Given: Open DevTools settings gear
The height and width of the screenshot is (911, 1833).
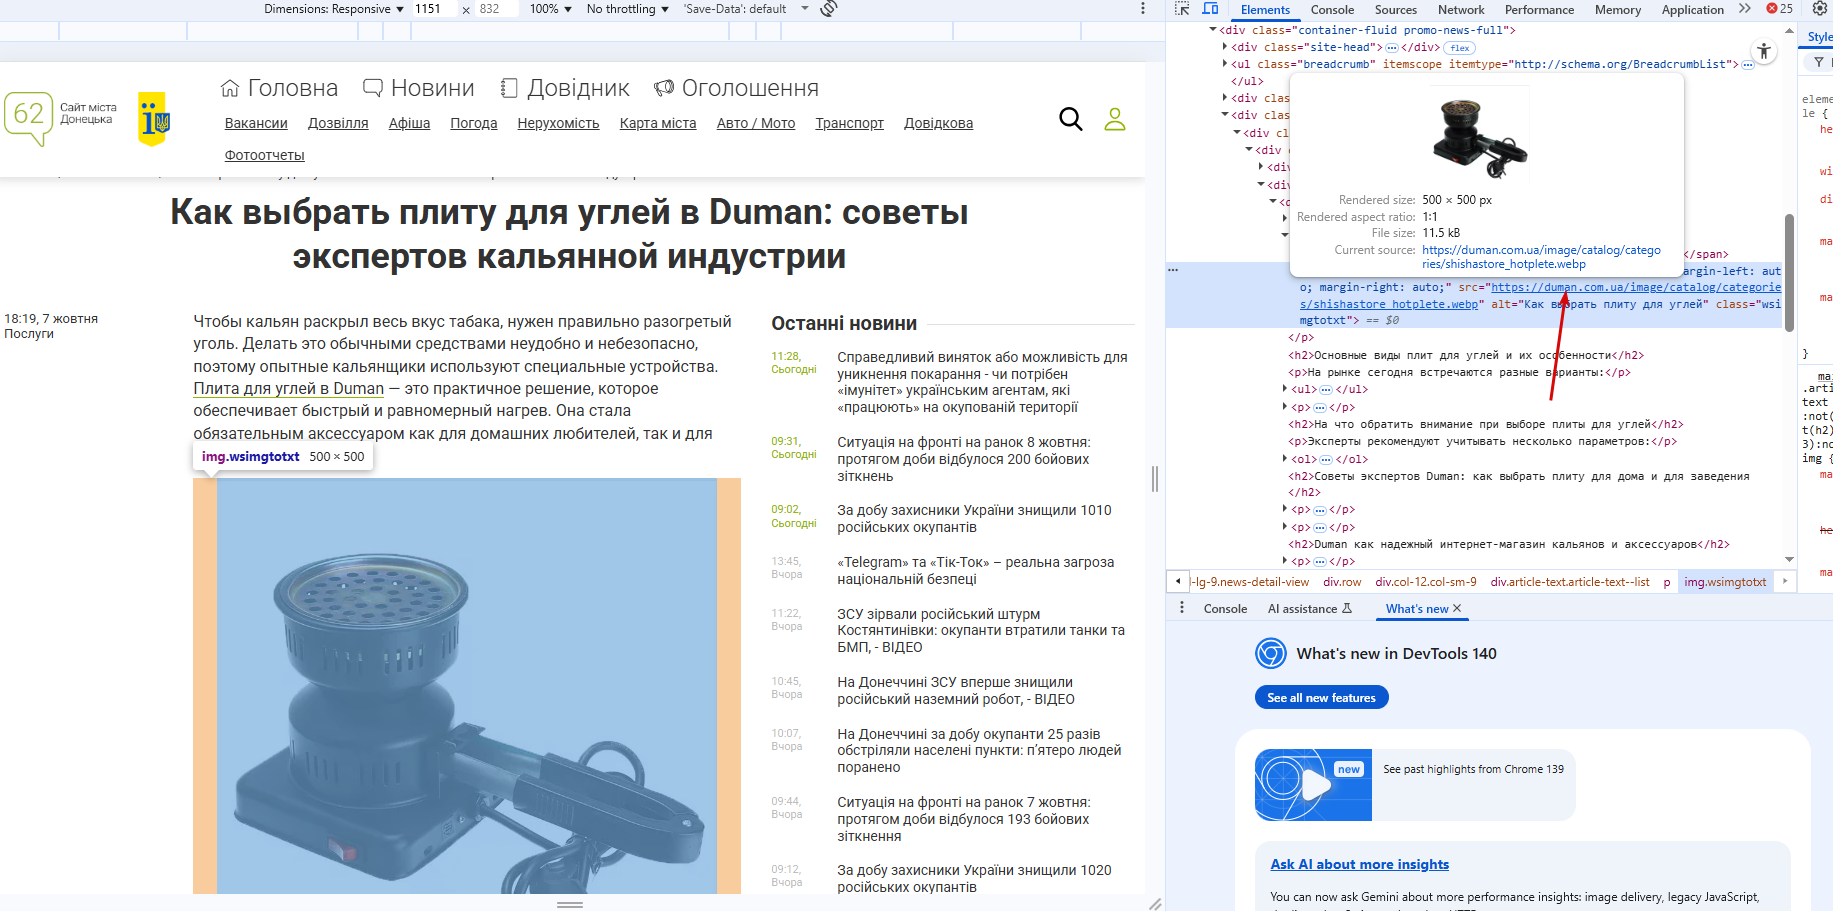Looking at the screenshot, I should click(x=1820, y=9).
